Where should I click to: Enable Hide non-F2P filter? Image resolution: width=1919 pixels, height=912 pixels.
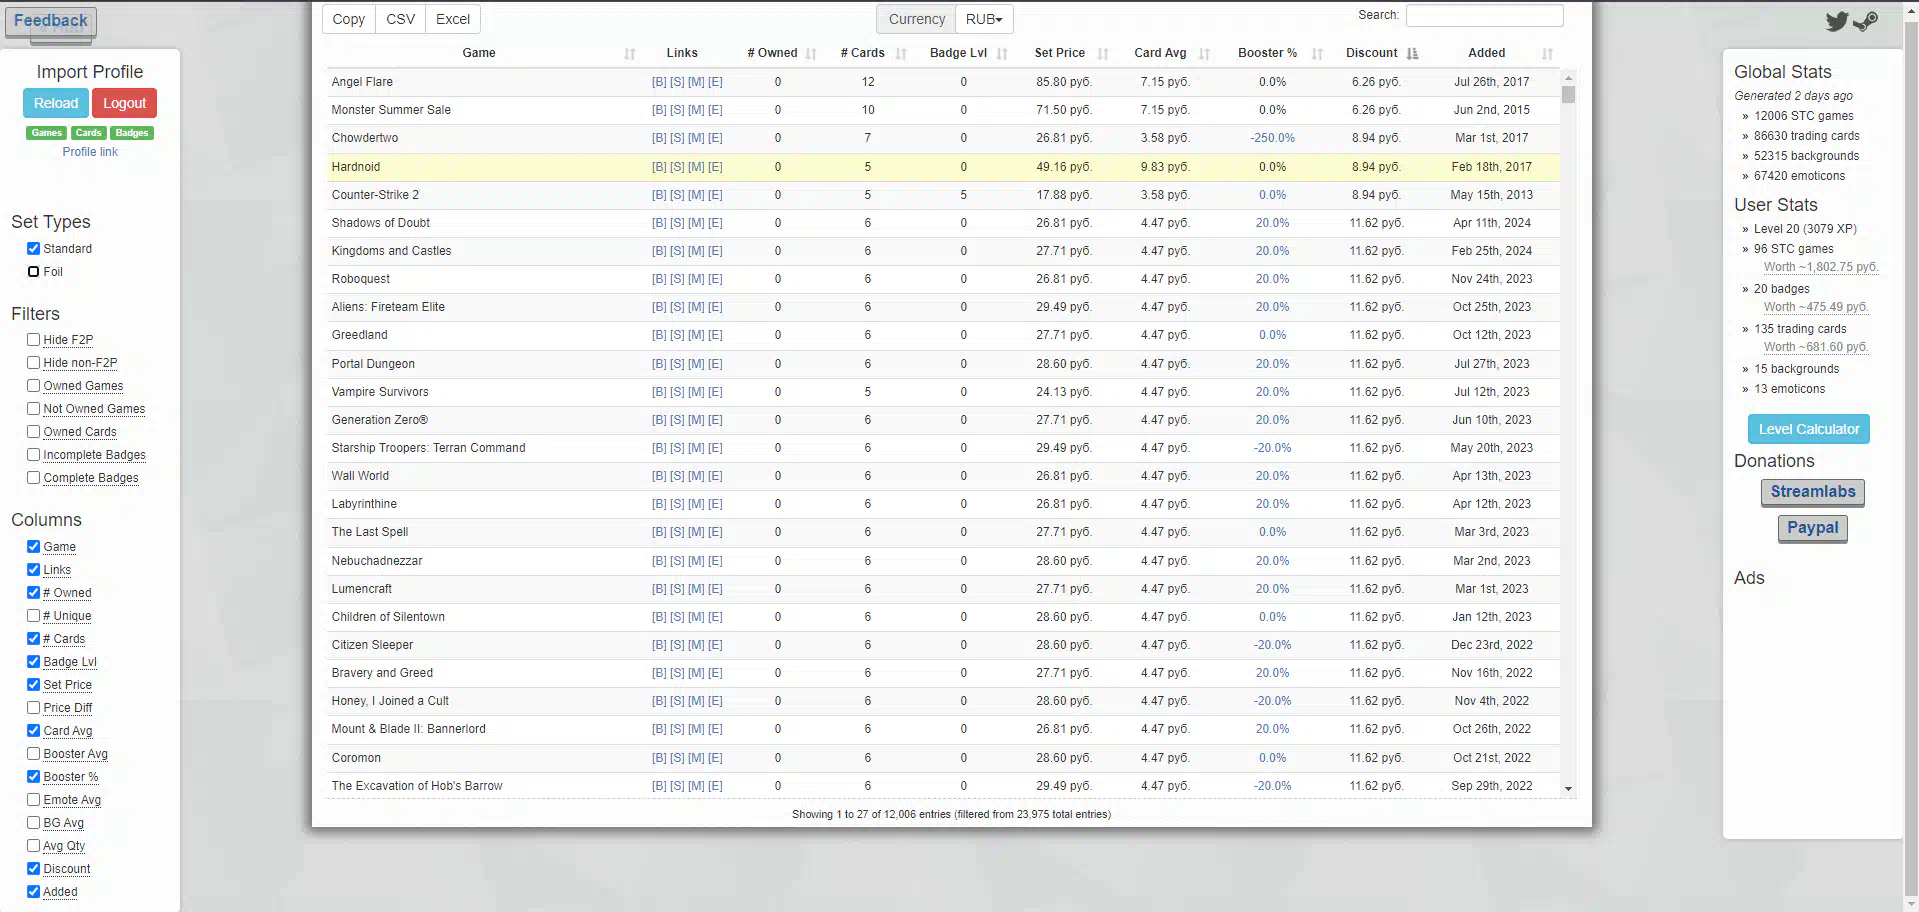click(33, 362)
